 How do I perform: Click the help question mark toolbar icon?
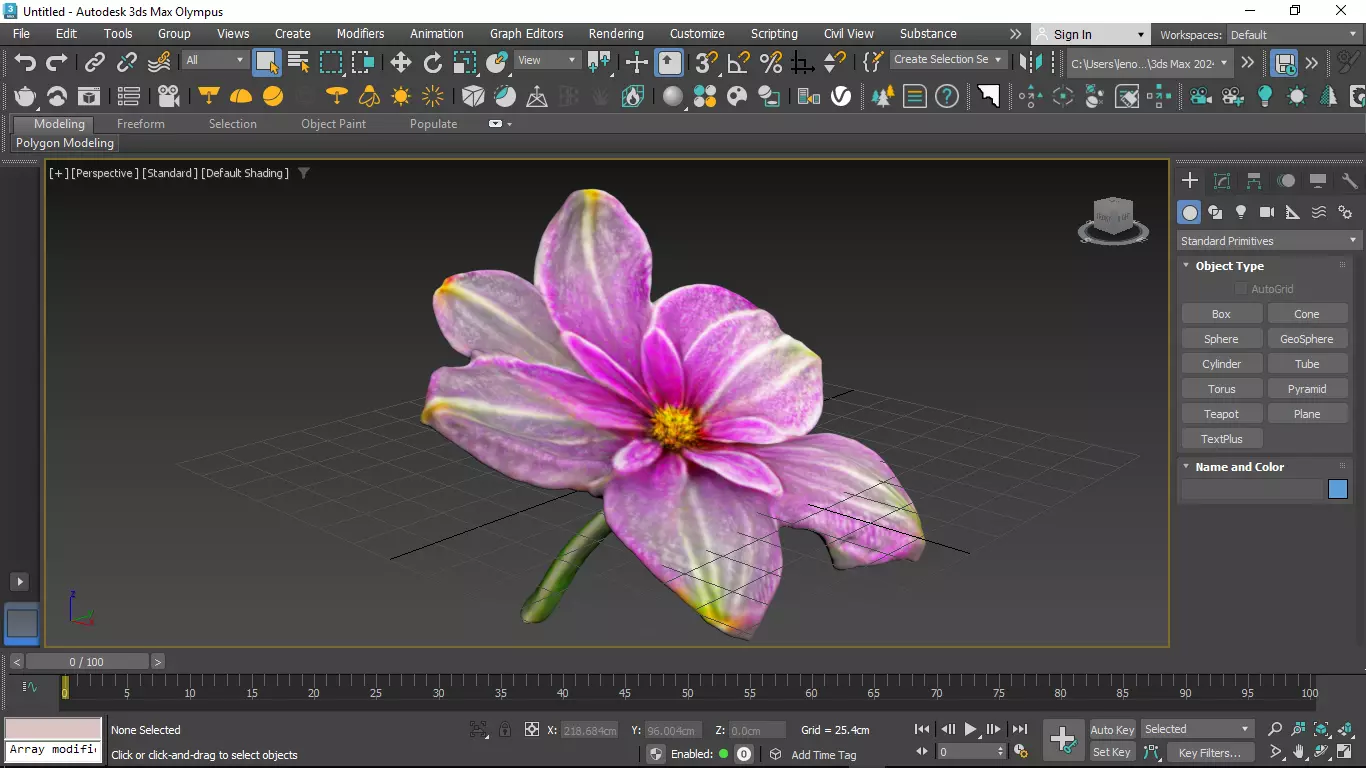[947, 97]
